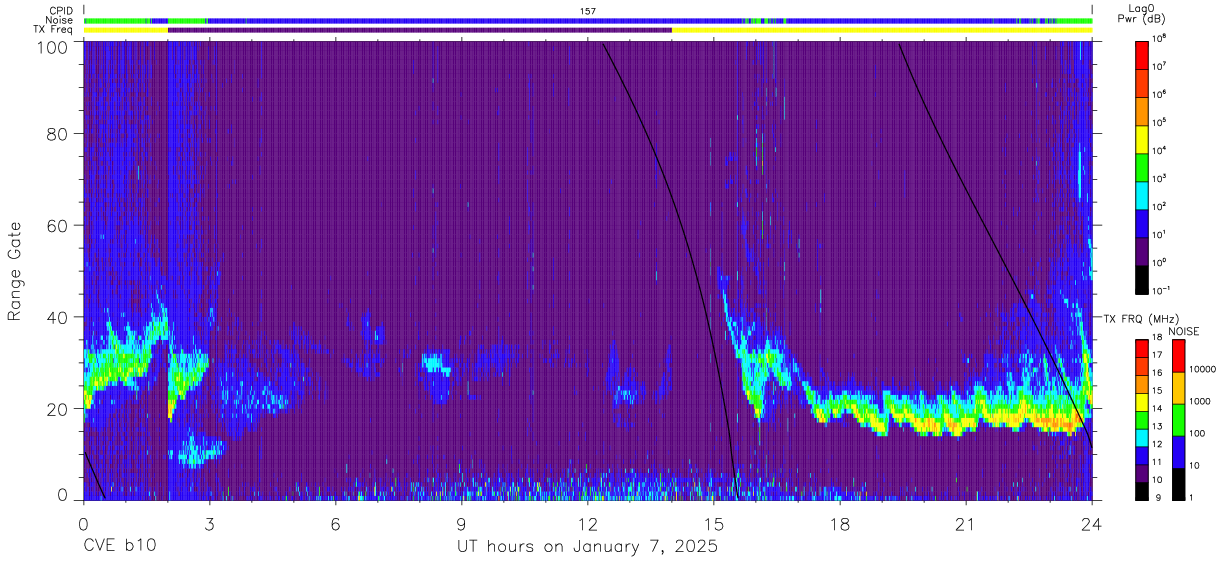Click the CVE b10 radar beam label
1228x567 pixels.
[x=118, y=547]
